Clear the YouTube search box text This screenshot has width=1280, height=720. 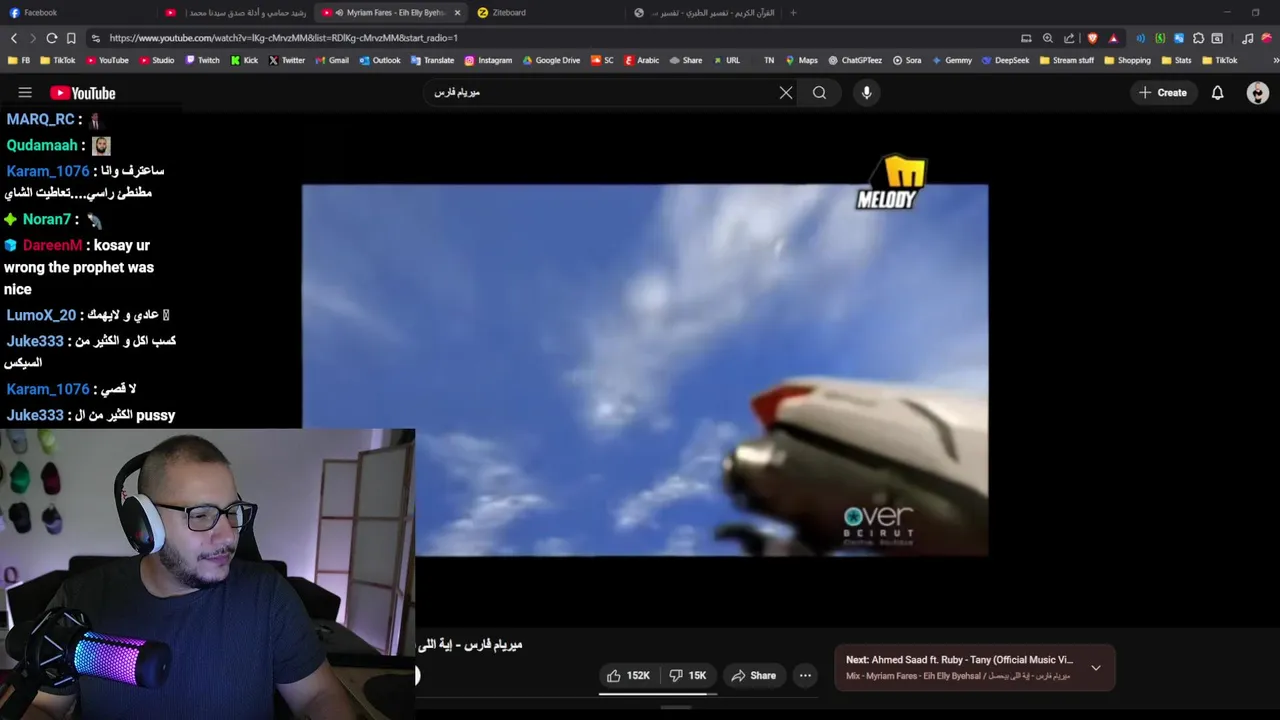786,93
